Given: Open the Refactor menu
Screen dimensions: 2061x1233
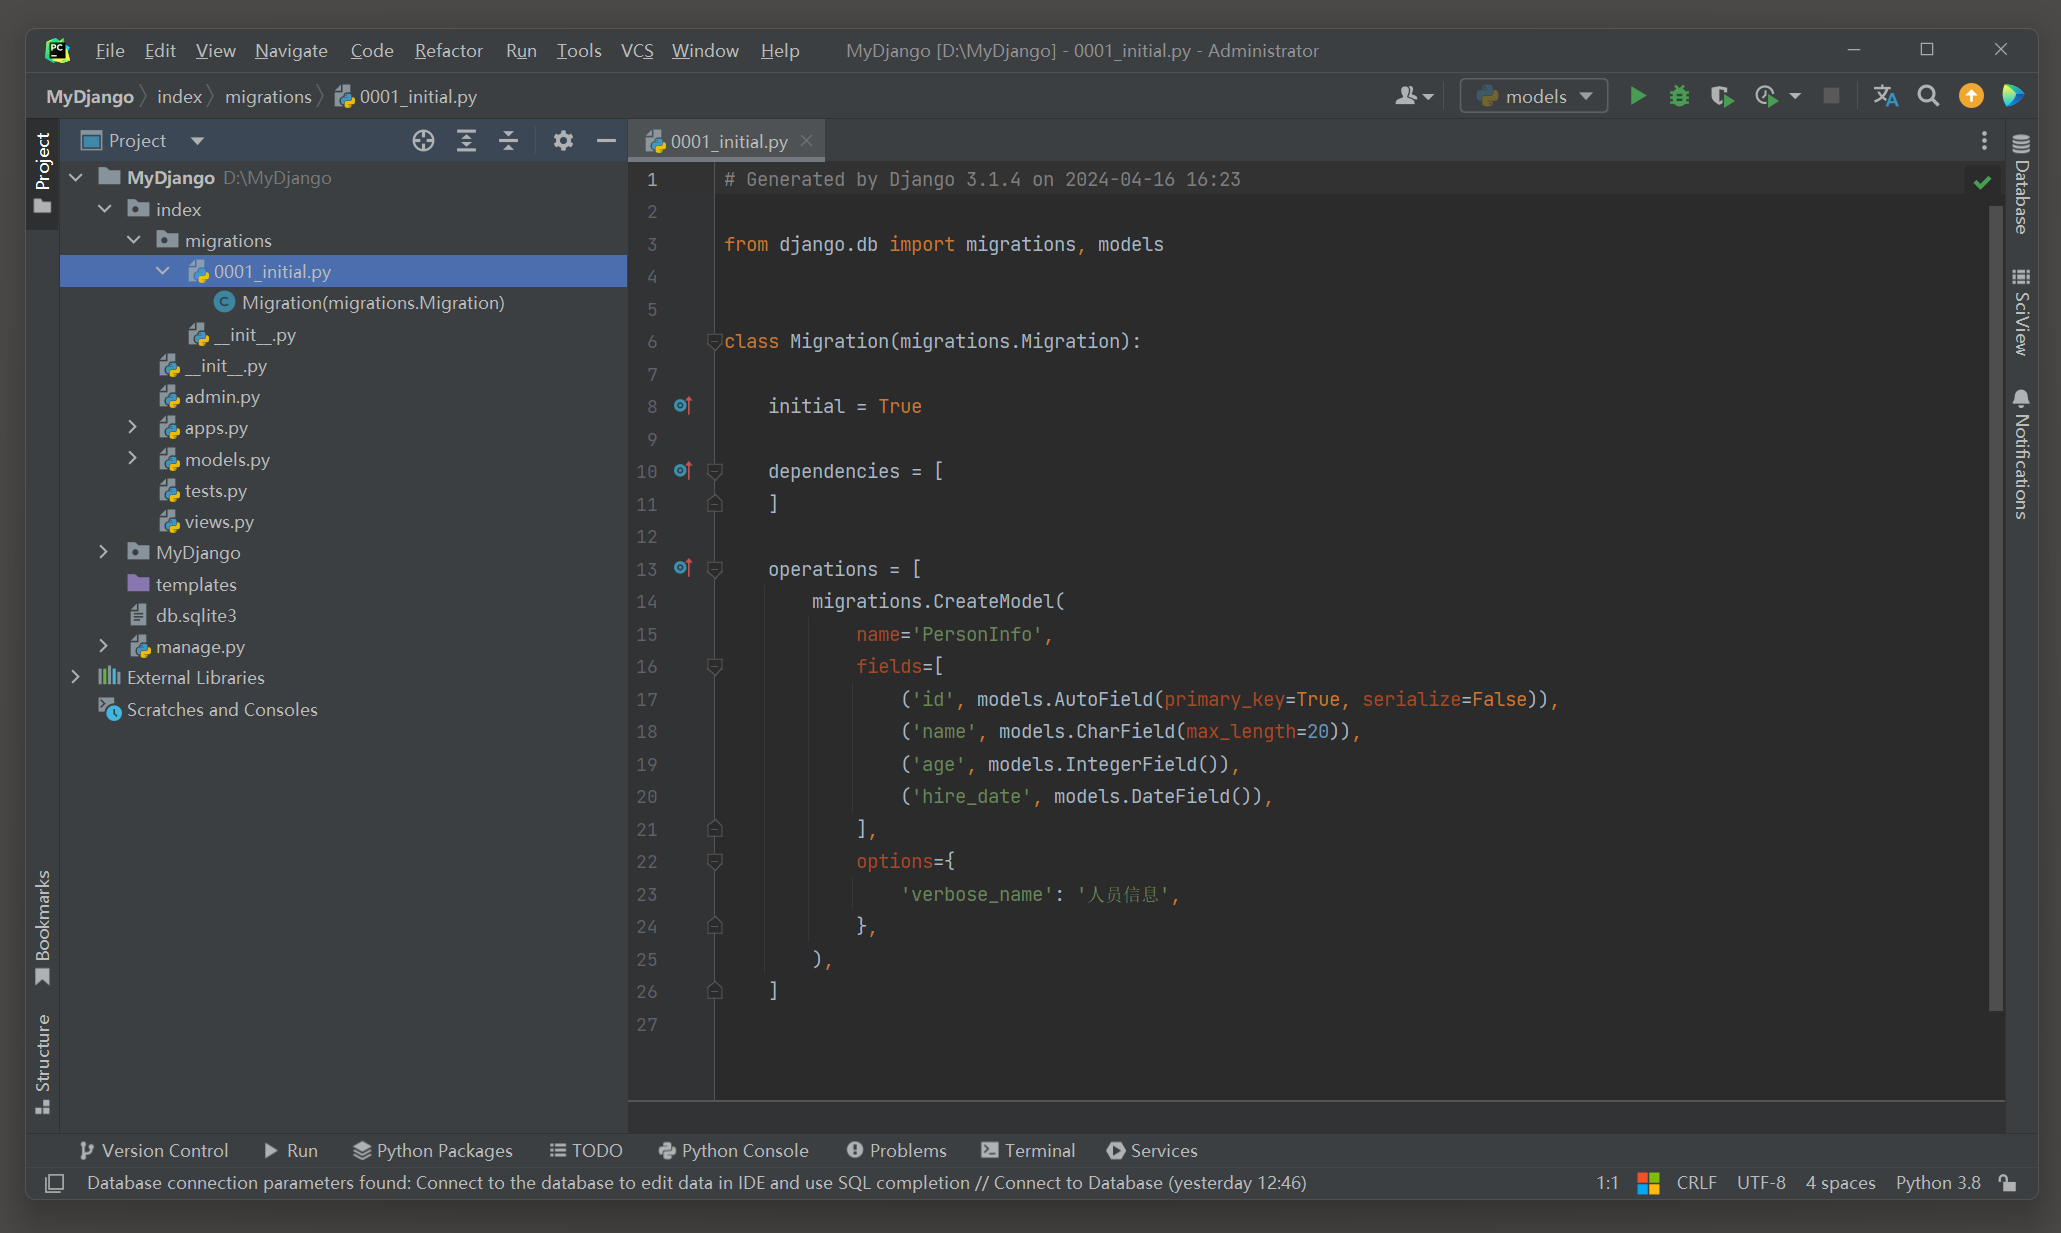Looking at the screenshot, I should (x=448, y=51).
